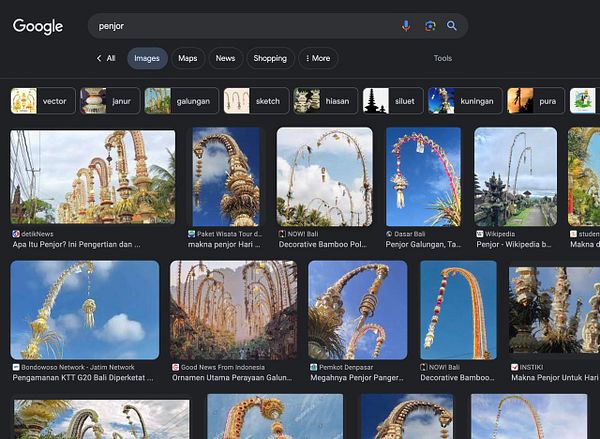Open 'makna penjor Hari' result link
600x439 pixels.
pyautogui.click(x=224, y=244)
